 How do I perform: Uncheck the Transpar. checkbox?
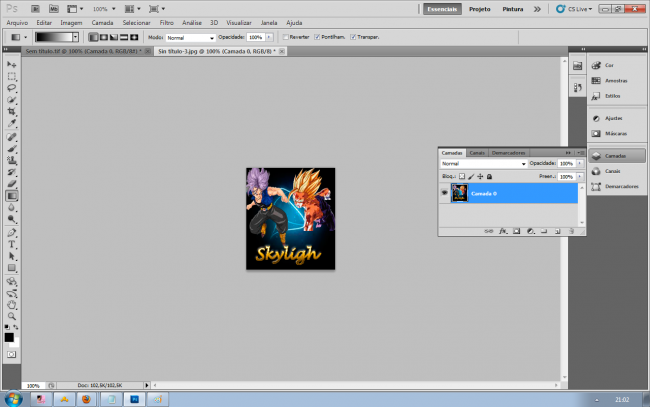(x=353, y=37)
